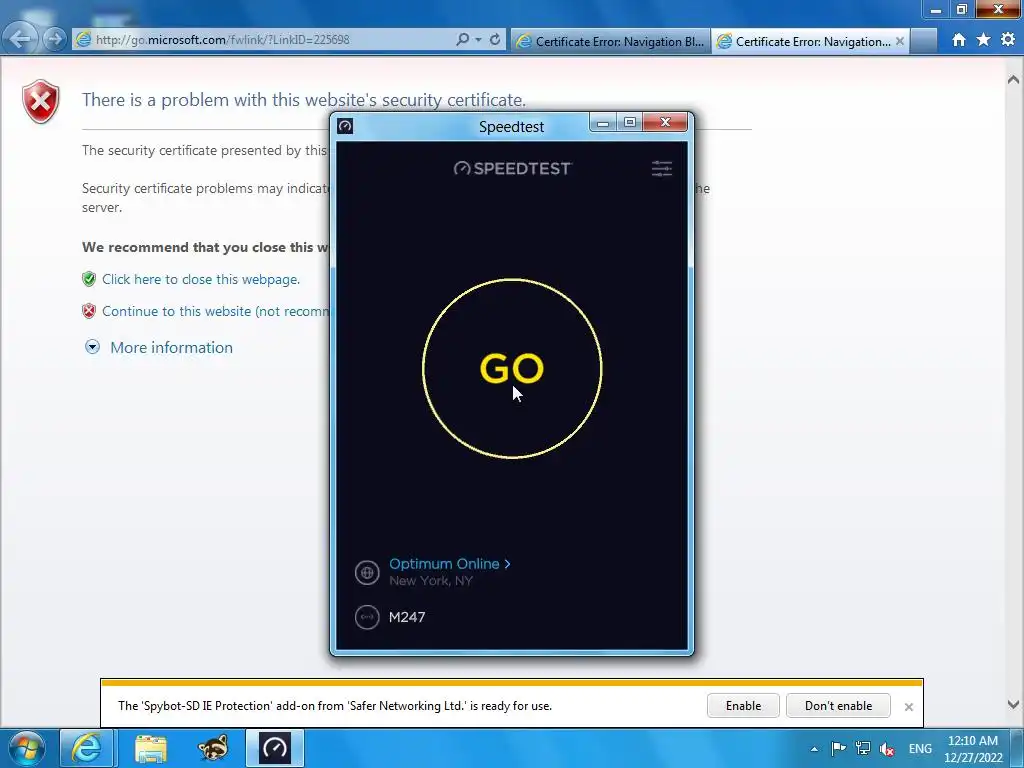This screenshot has height=768, width=1024.
Task: Maximize the Speedtest window
Action: click(x=630, y=122)
